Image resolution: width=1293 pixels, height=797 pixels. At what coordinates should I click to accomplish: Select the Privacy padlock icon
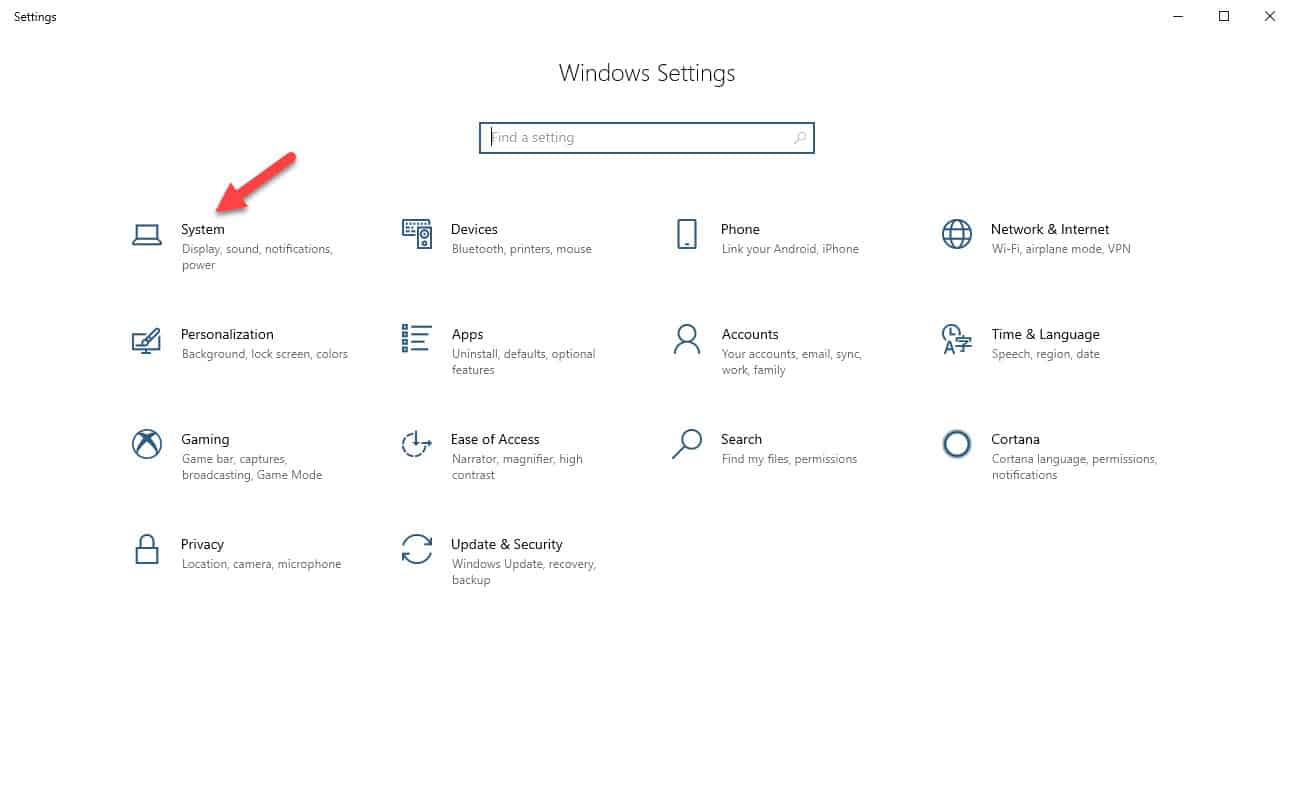(147, 549)
